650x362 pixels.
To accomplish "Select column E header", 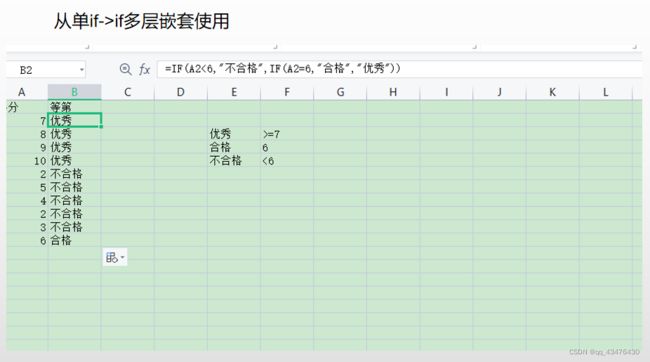I will click(234, 92).
